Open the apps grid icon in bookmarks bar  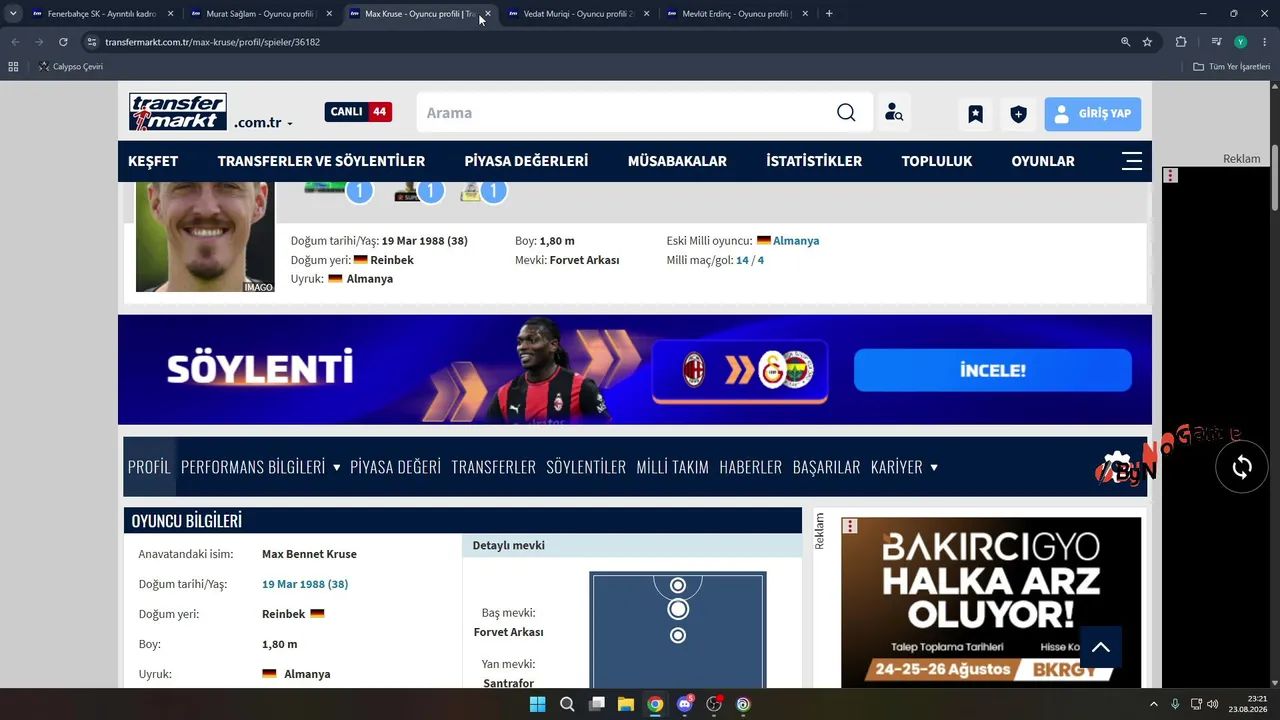click(x=13, y=67)
